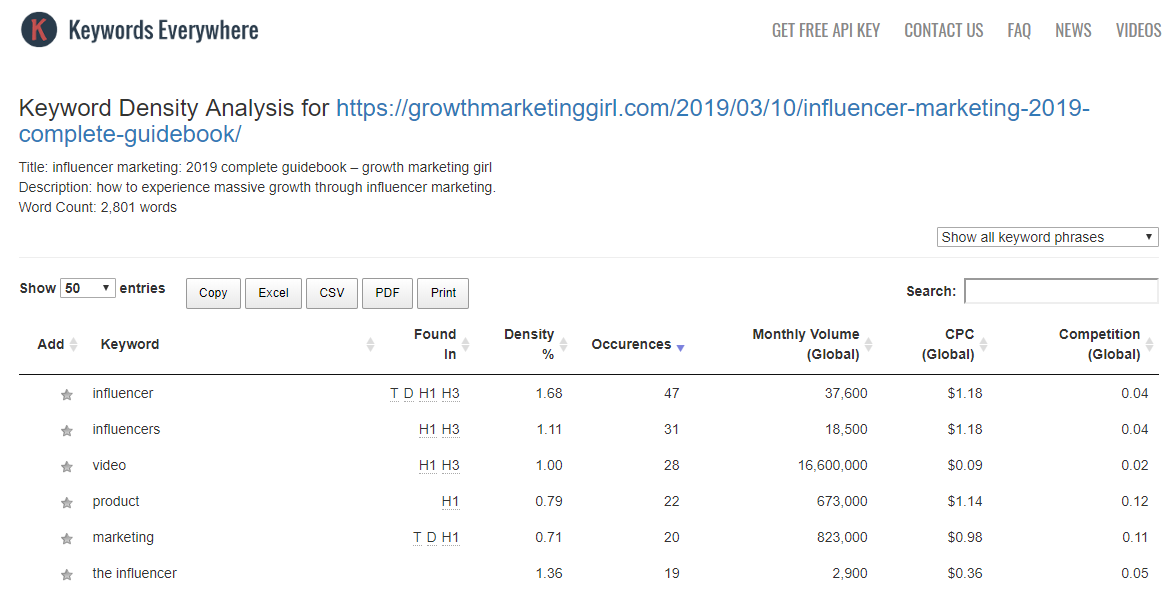The height and width of the screenshot is (597, 1174).
Task: Star the 'the influencer' keyword row
Action: [x=67, y=575]
